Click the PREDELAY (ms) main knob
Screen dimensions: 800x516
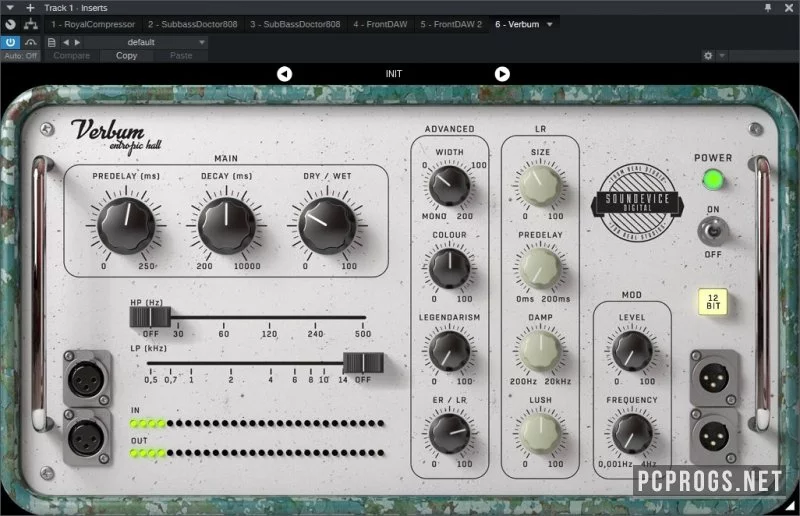coord(126,226)
